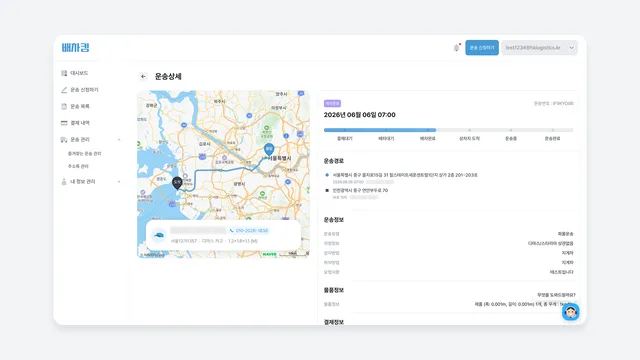Select 주소록 관리 submenu item

(78, 166)
